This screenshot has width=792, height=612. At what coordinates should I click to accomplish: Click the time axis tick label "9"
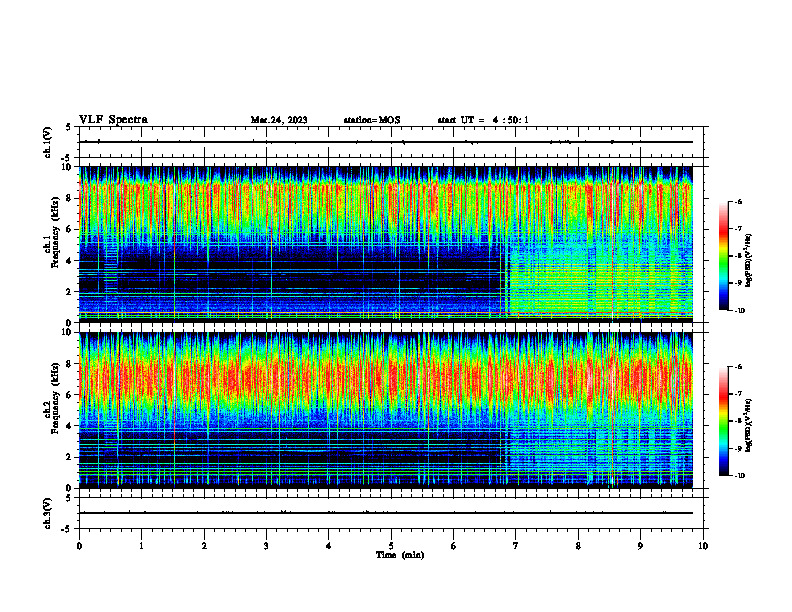point(640,546)
